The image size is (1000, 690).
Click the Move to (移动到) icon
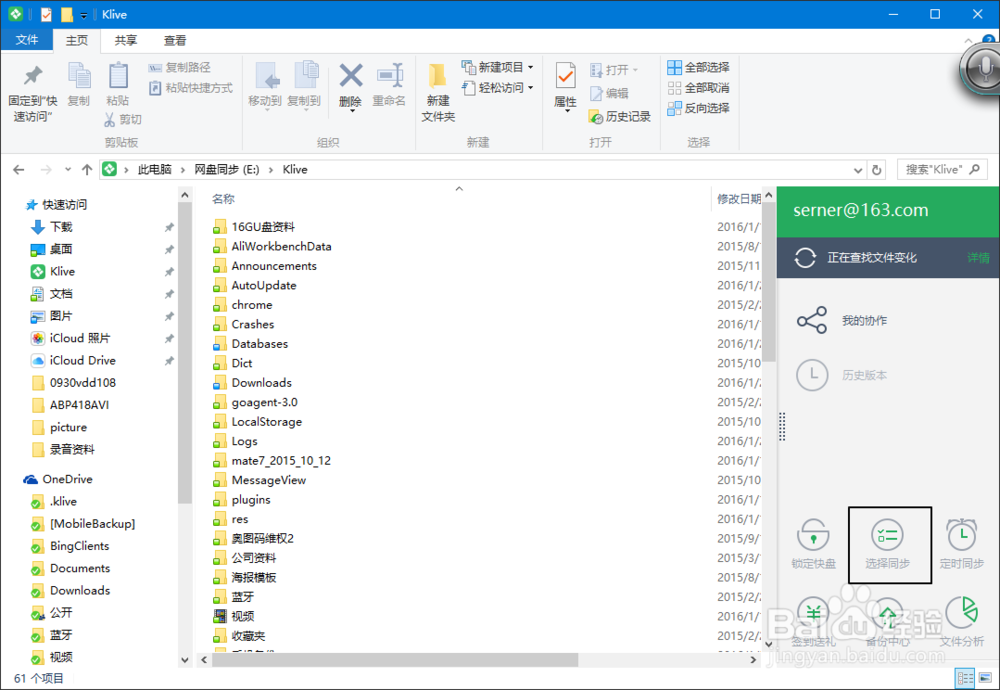pos(267,77)
